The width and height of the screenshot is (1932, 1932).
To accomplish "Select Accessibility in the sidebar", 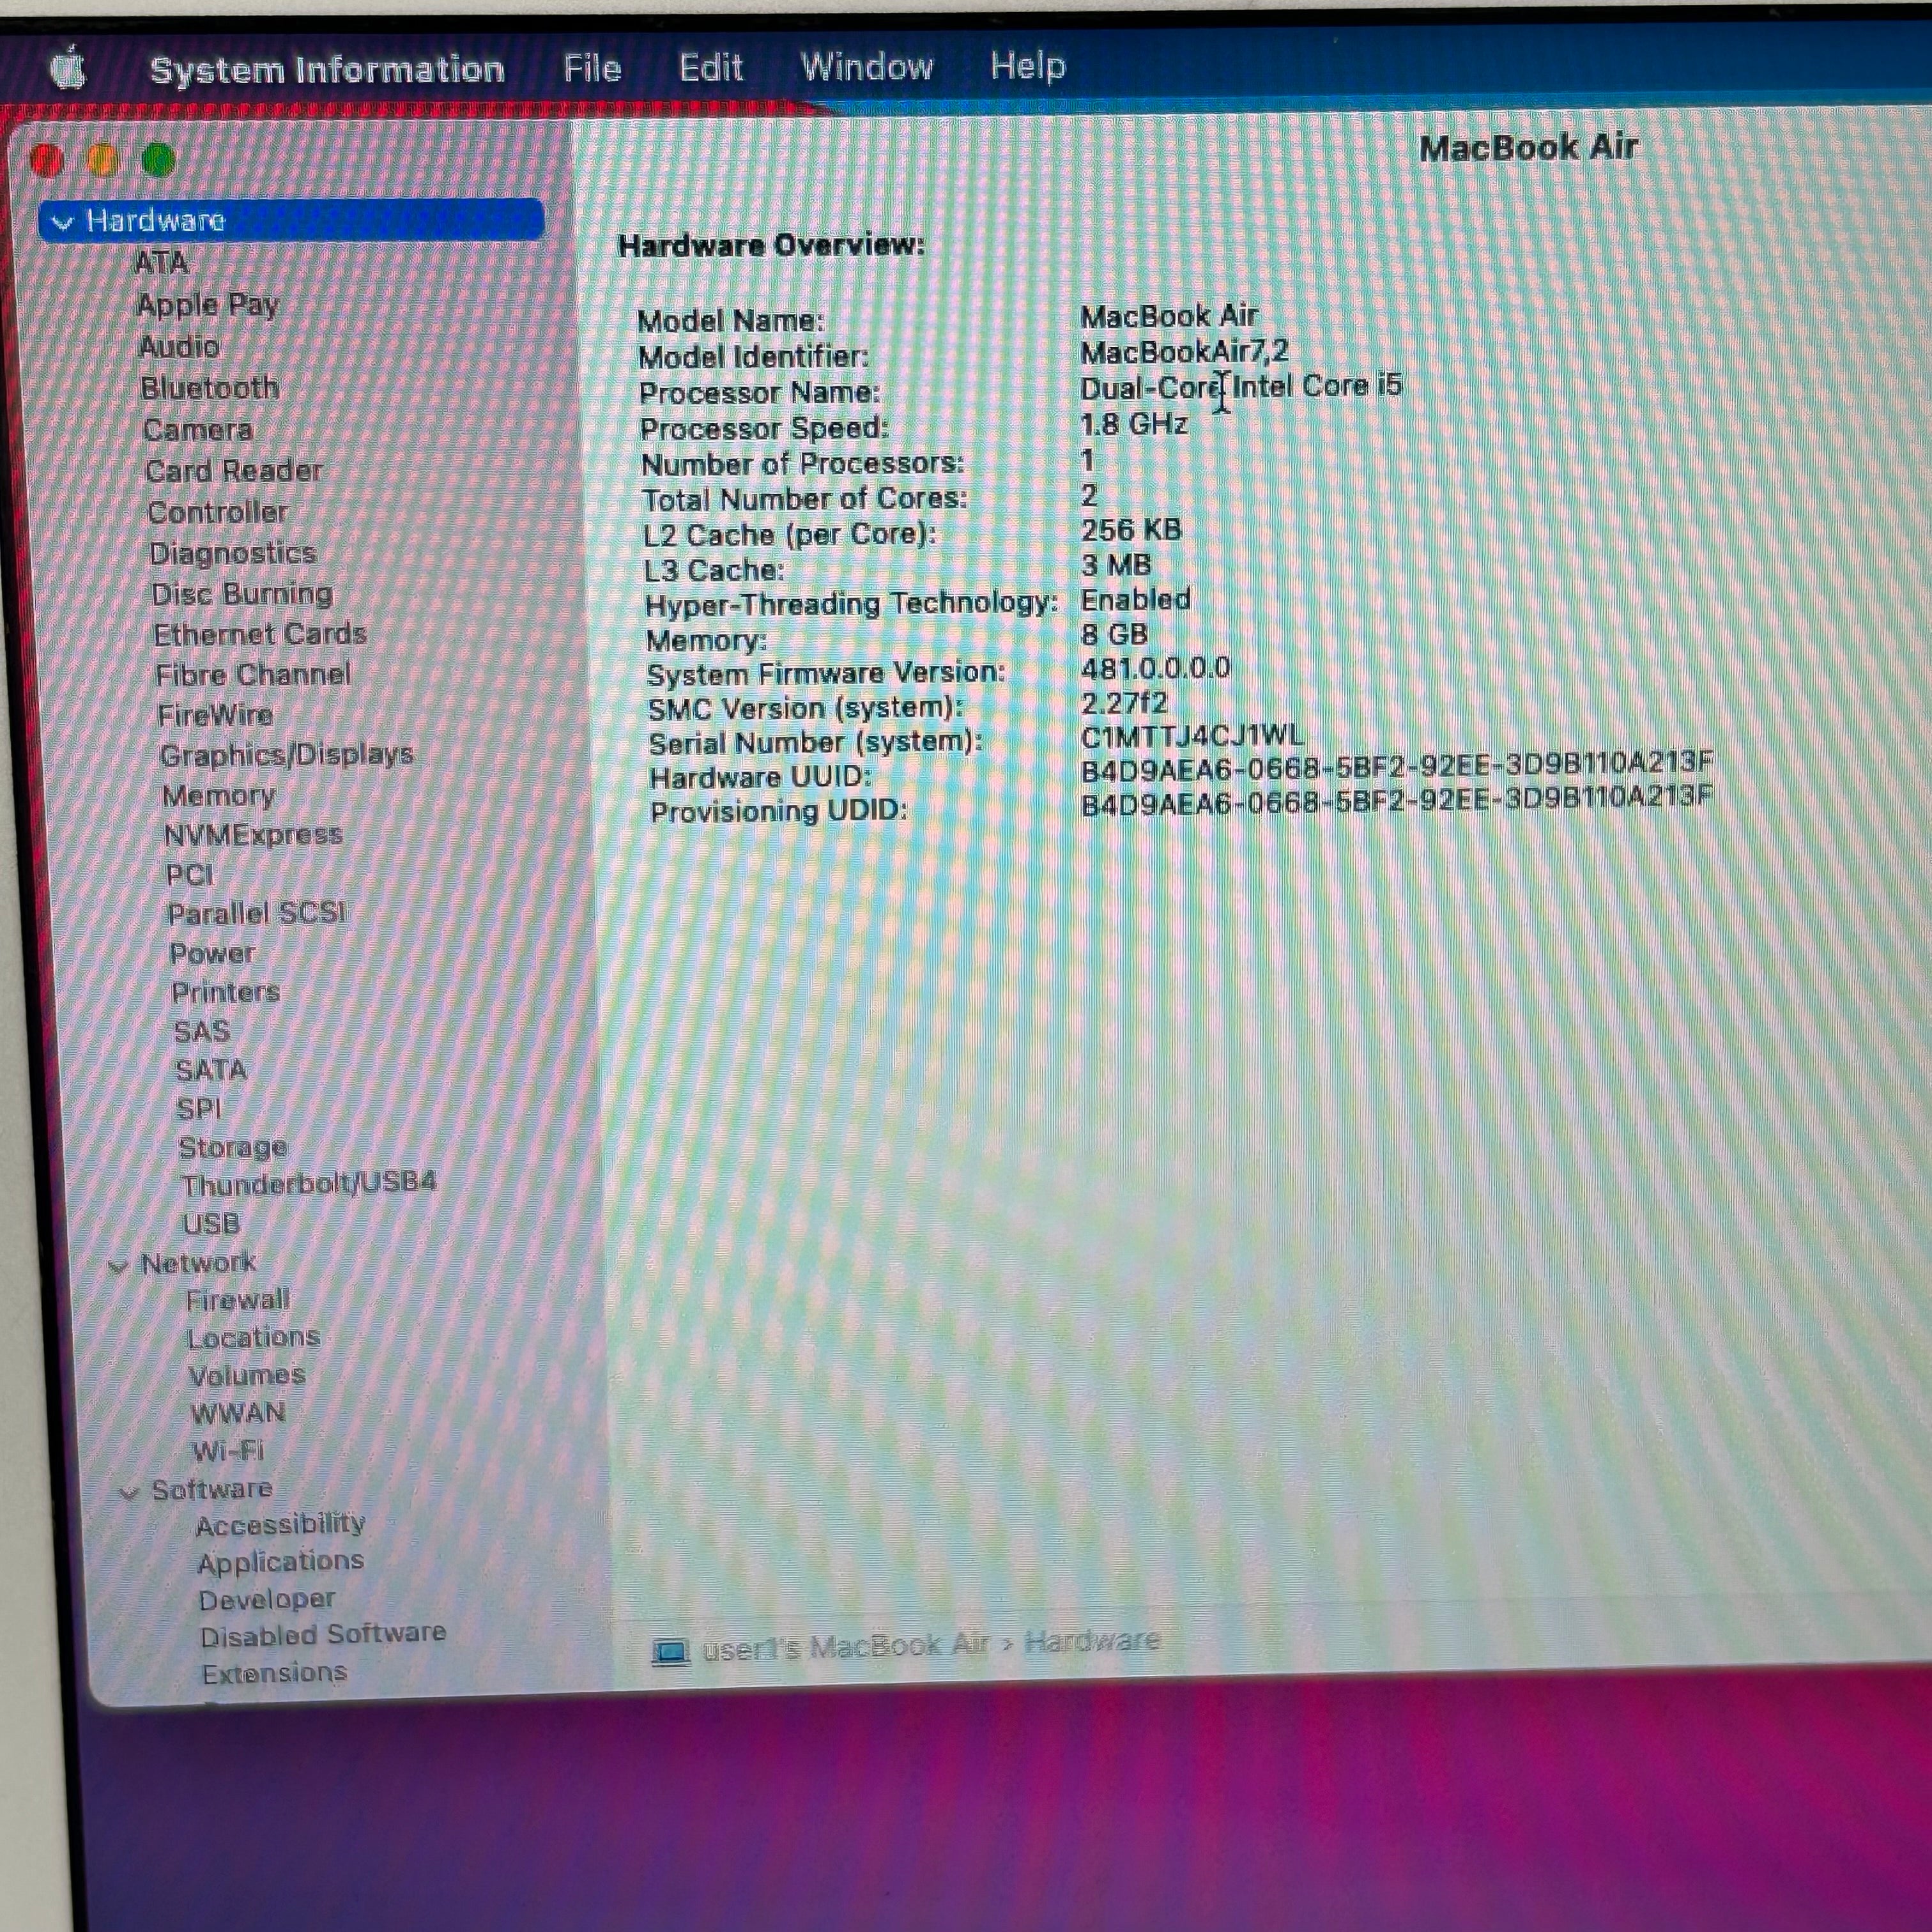I will pos(280,1525).
